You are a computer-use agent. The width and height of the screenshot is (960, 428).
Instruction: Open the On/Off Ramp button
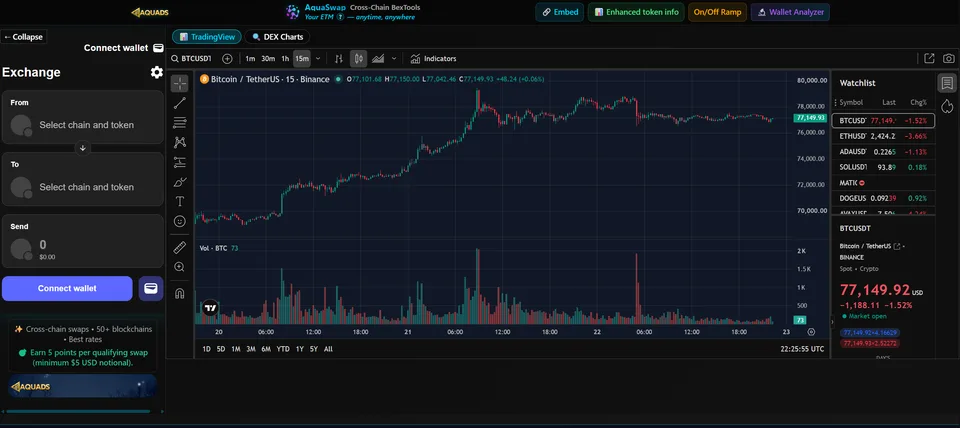click(x=718, y=12)
